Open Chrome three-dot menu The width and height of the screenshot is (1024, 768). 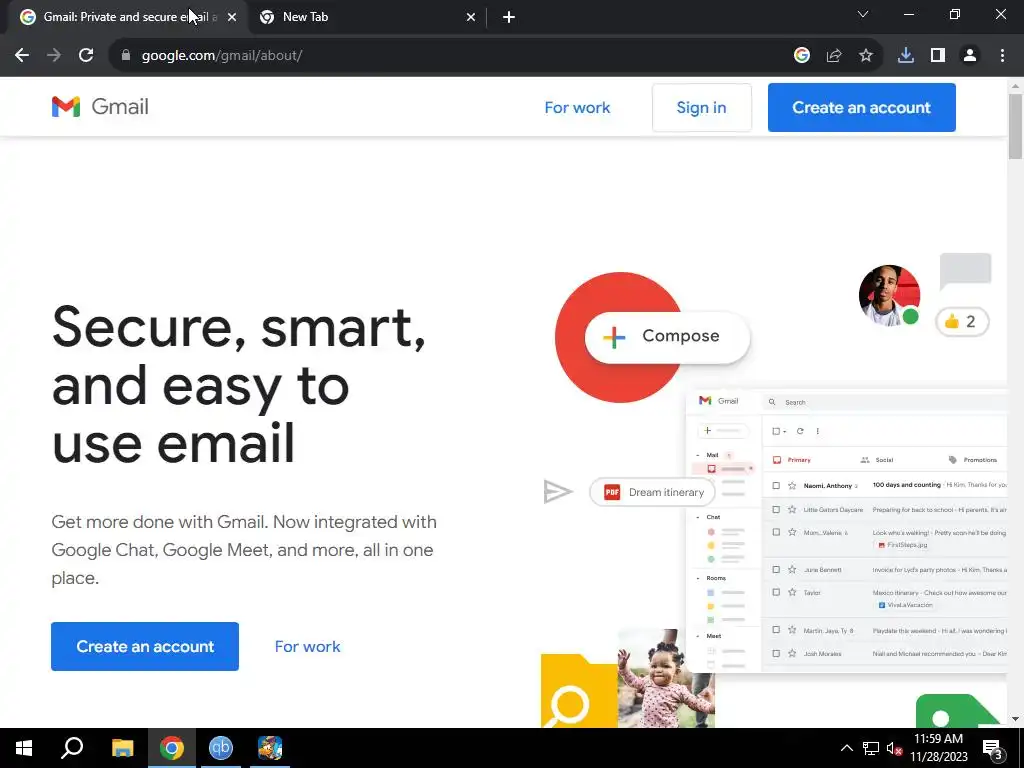click(1002, 56)
